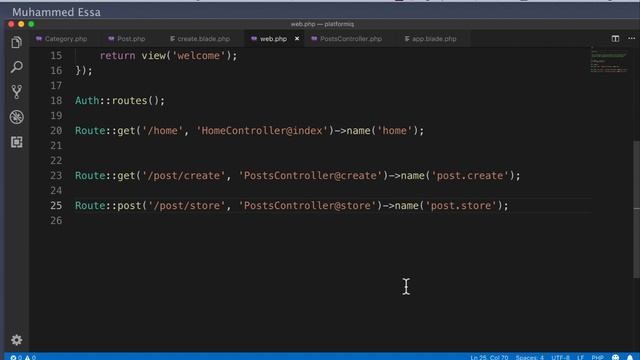Open the Debug view in activity bar
Screen dimensions: 640x360
[16, 117]
